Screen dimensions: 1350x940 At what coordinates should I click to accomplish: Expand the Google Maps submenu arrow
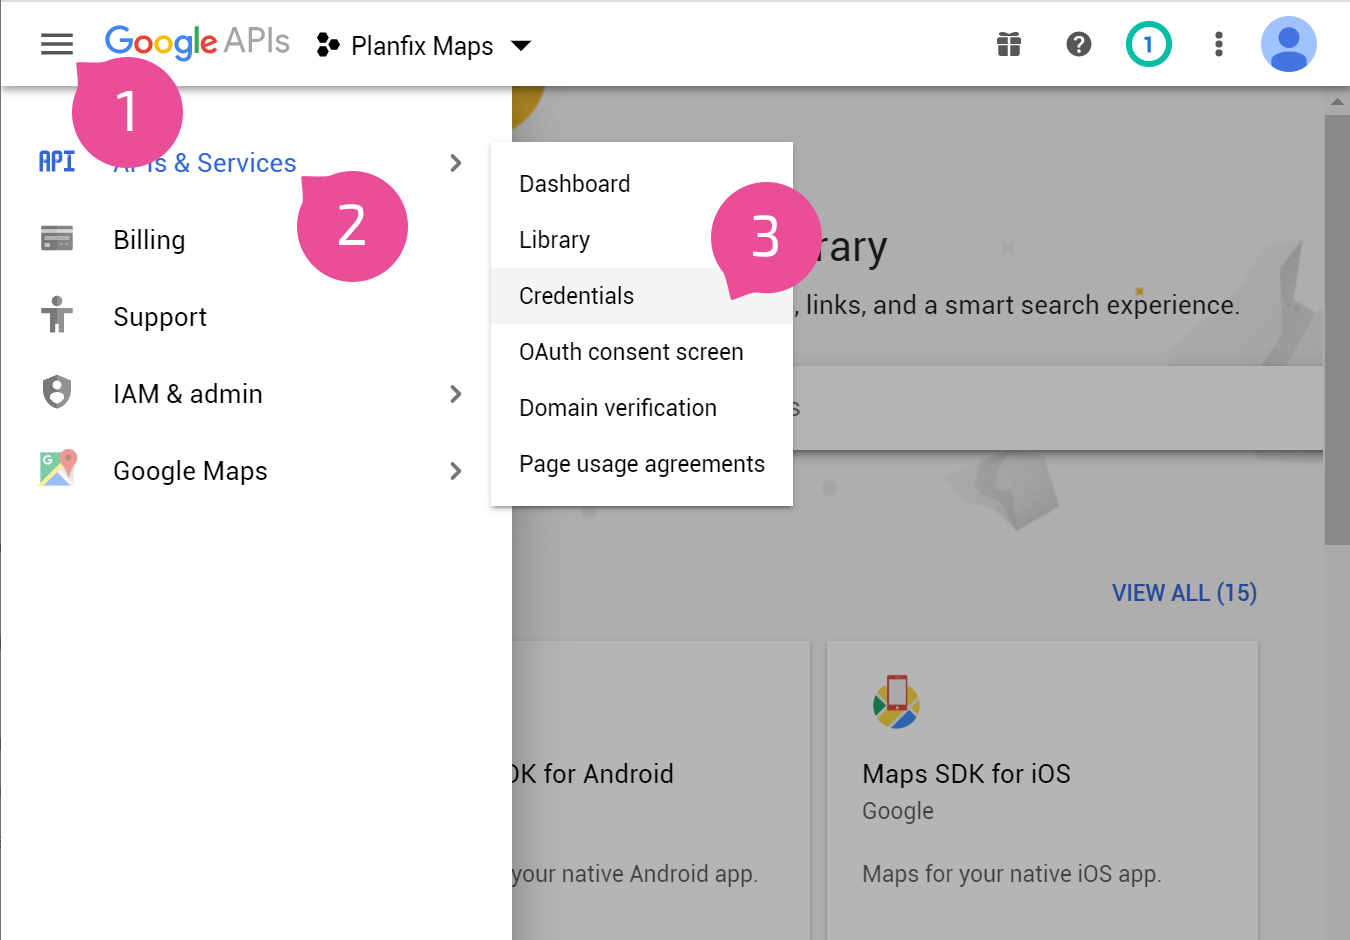pos(456,471)
